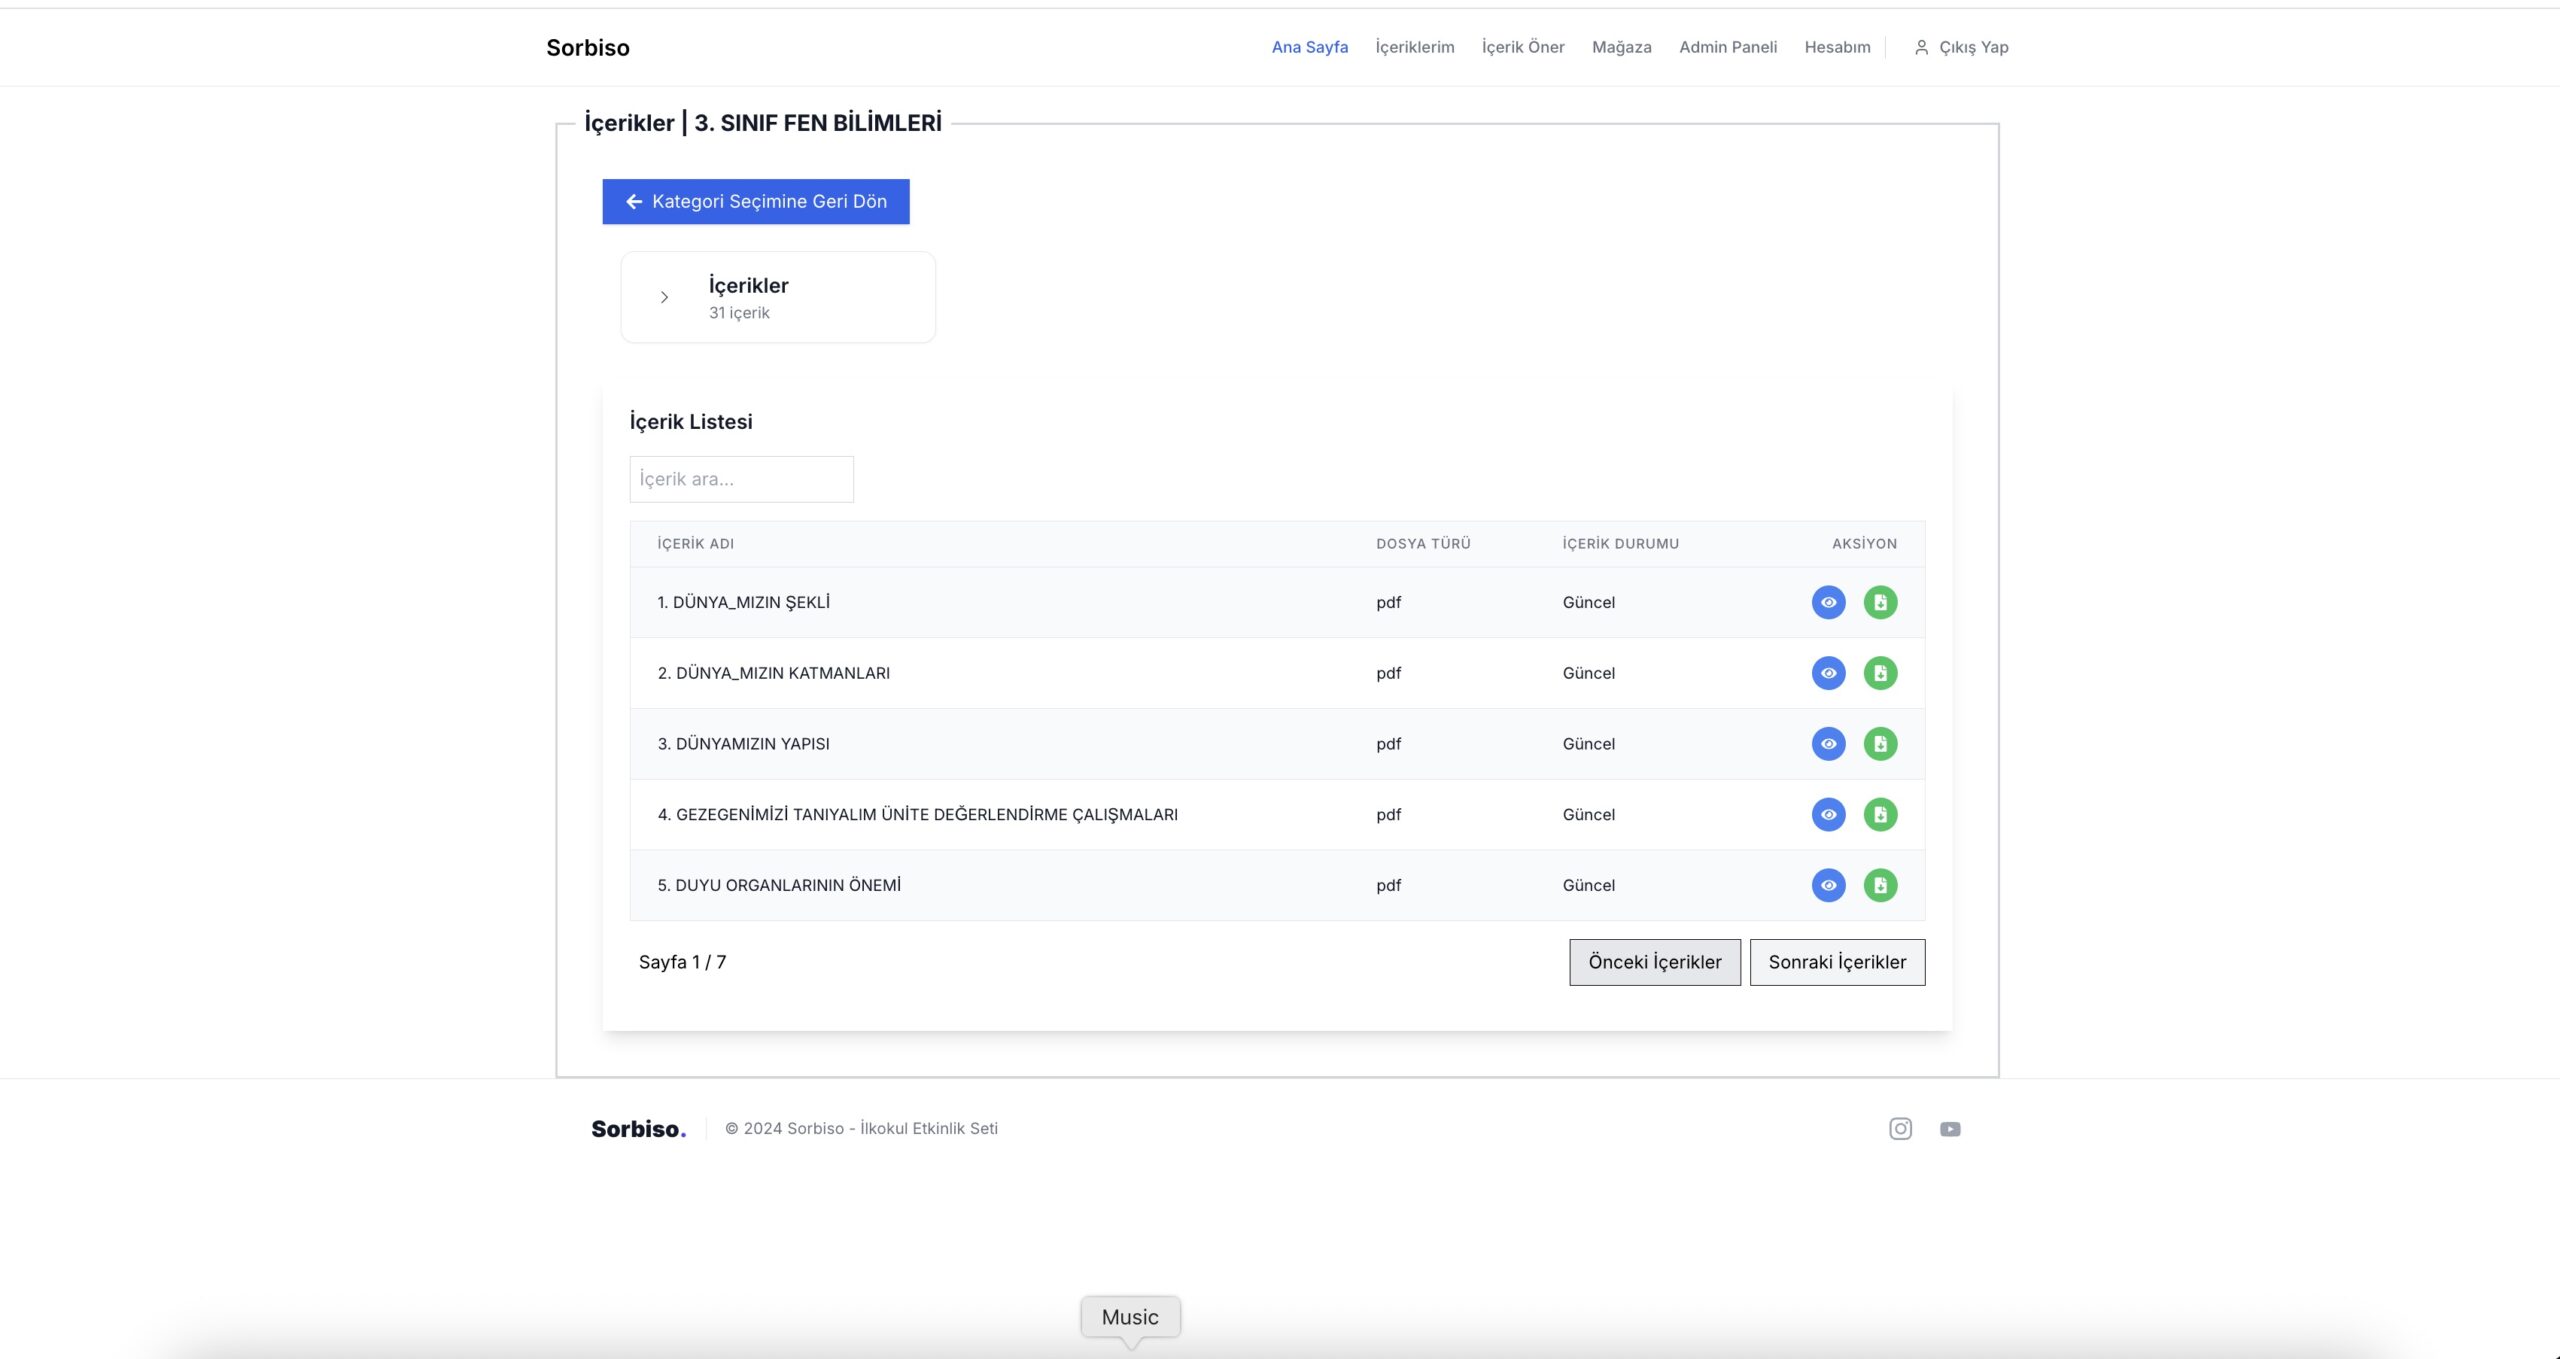Click İÇERİK DURUMU column header
Image resolution: width=2560 pixels, height=1359 pixels.
click(1621, 544)
